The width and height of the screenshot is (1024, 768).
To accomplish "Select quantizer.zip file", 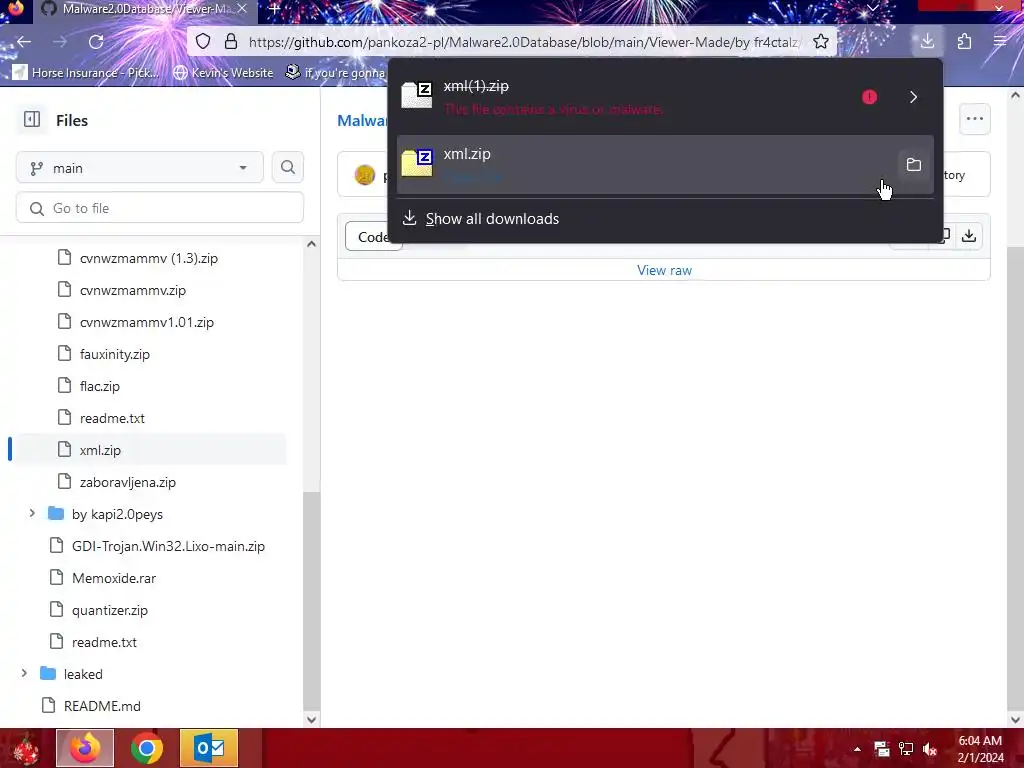I will click(110, 610).
